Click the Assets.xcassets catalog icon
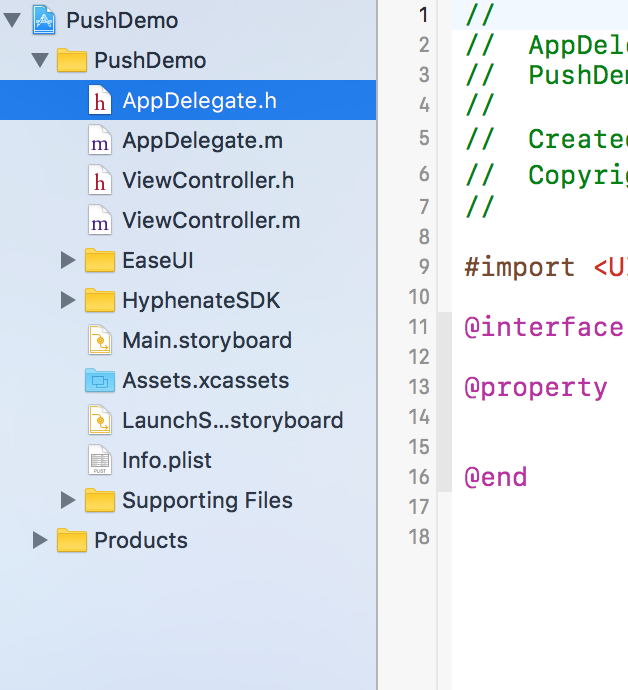The height and width of the screenshot is (690, 628). tap(99, 380)
